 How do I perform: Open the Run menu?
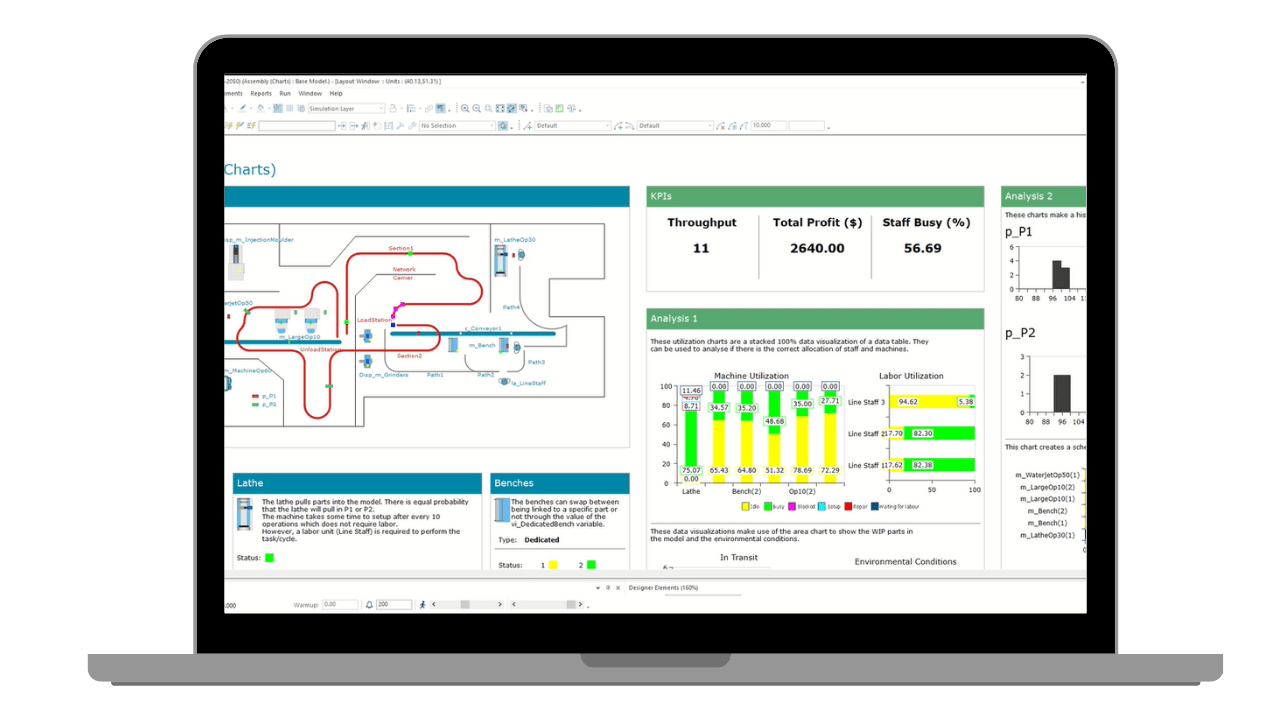coord(285,93)
